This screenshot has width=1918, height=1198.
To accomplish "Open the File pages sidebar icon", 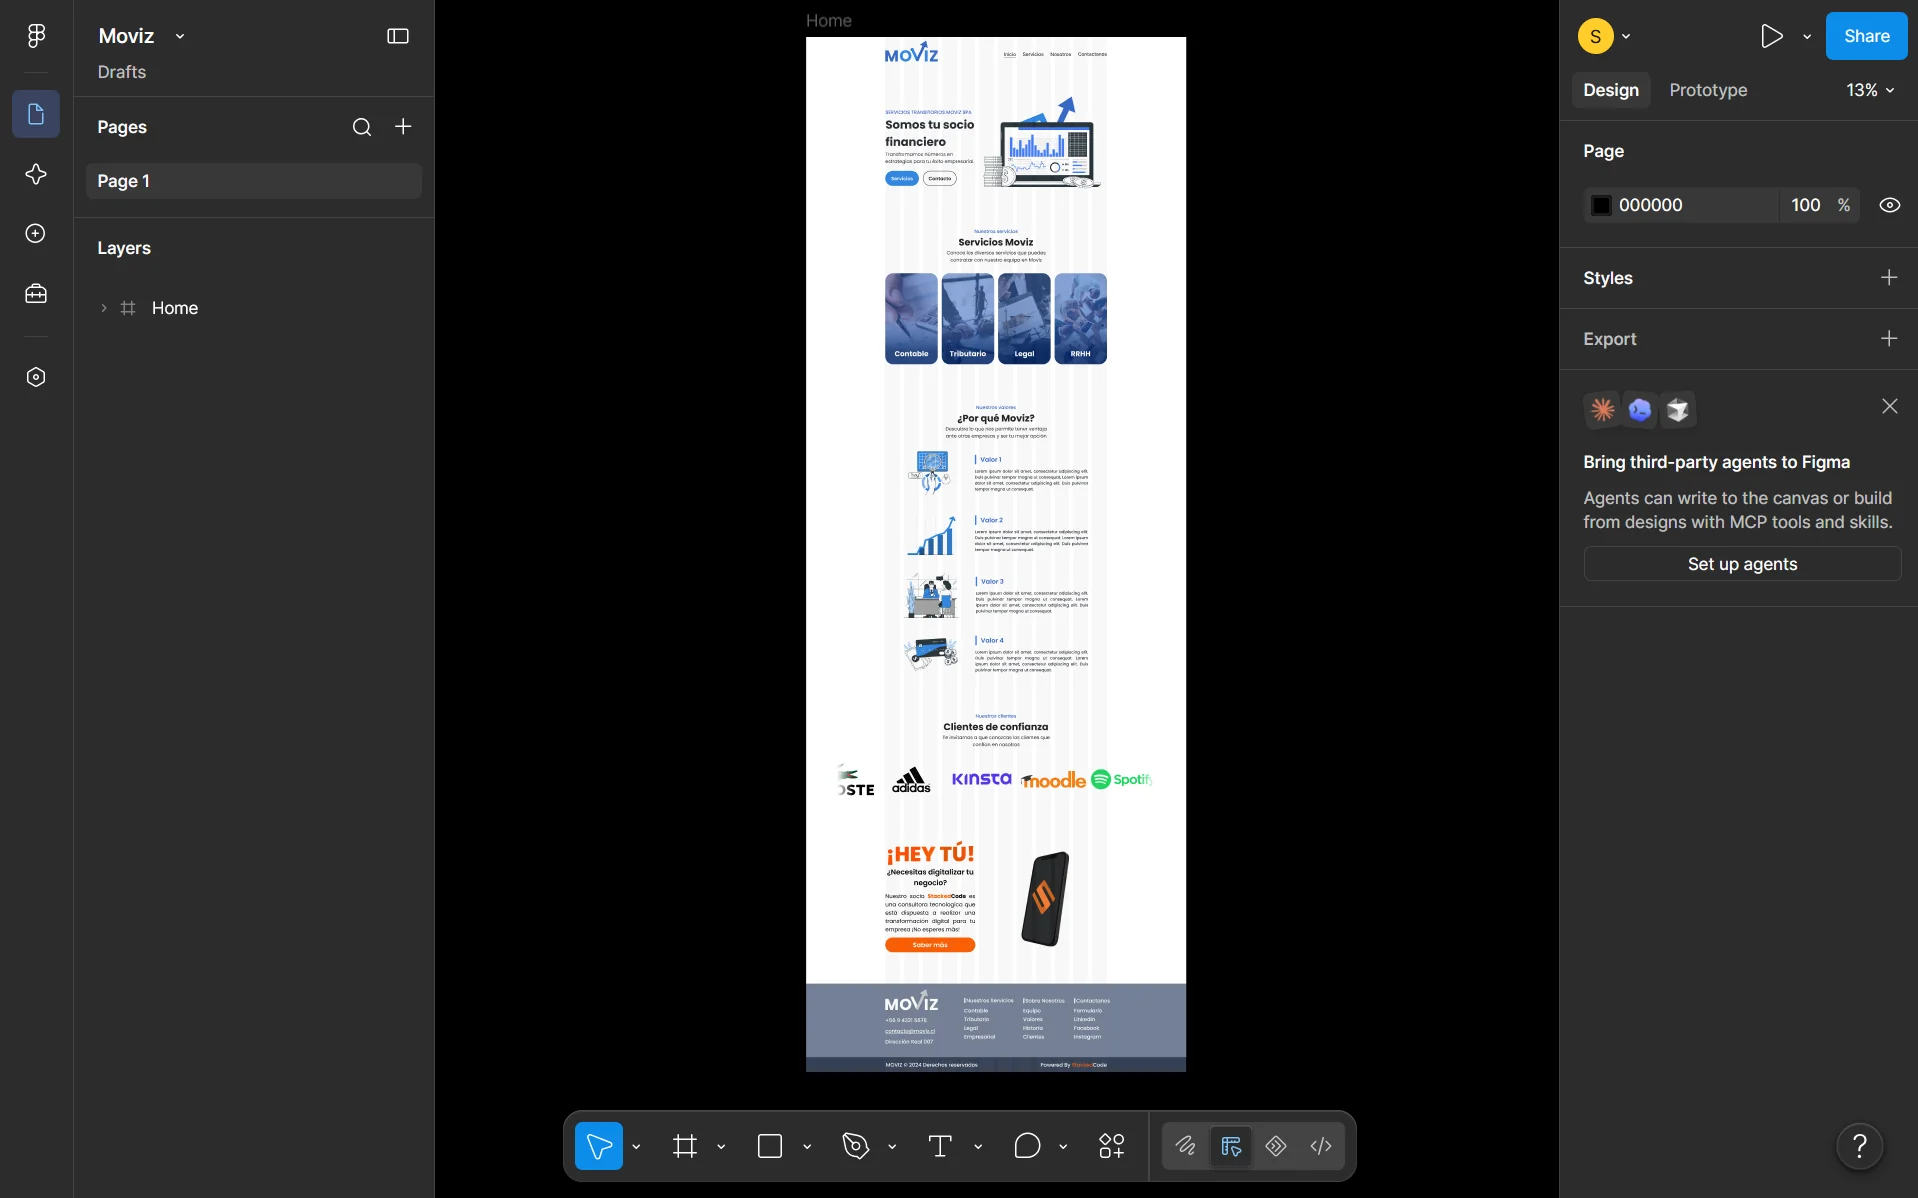I will pyautogui.click(x=36, y=114).
